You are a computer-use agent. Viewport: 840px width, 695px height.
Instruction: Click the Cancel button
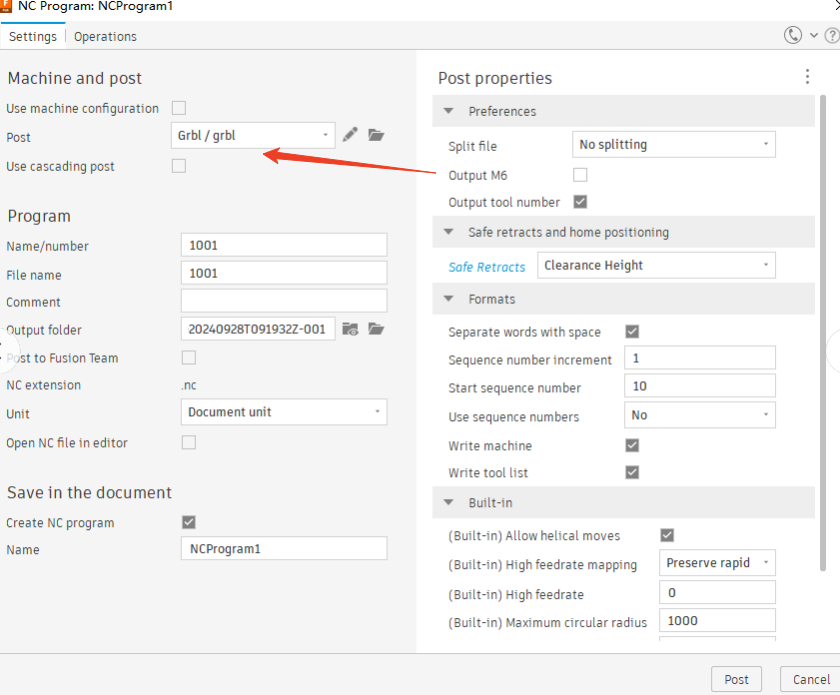pos(810,679)
